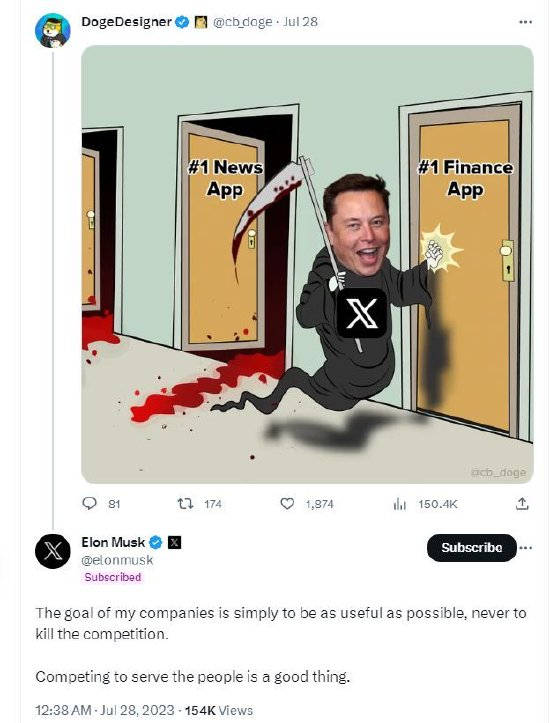Click the blue verified badge beside DogeDesigner
The width and height of the screenshot is (550, 723).
[183, 22]
